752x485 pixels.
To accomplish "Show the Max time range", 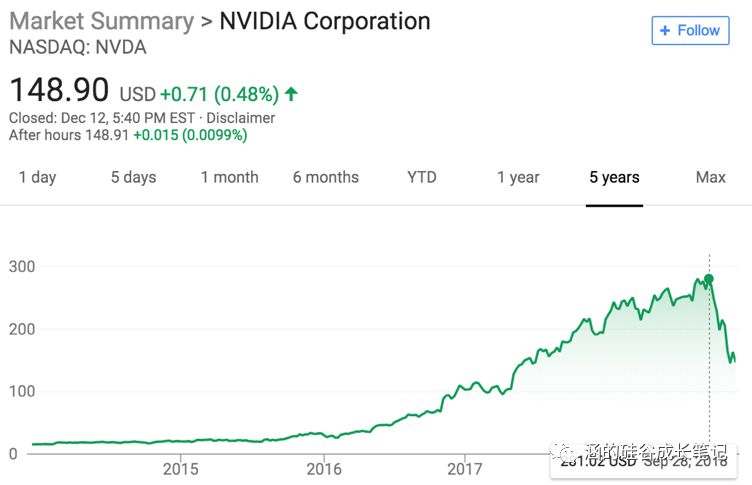I will pyautogui.click(x=710, y=177).
